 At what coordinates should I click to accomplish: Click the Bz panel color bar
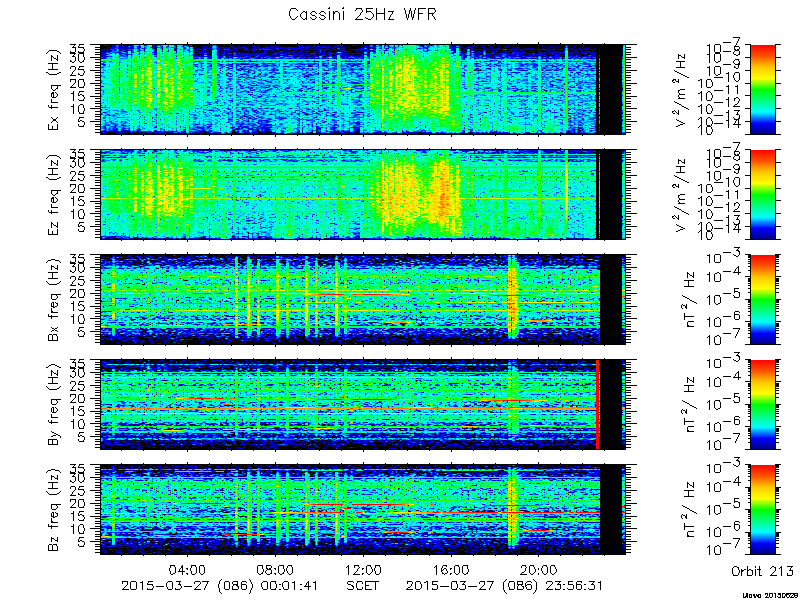762,509
